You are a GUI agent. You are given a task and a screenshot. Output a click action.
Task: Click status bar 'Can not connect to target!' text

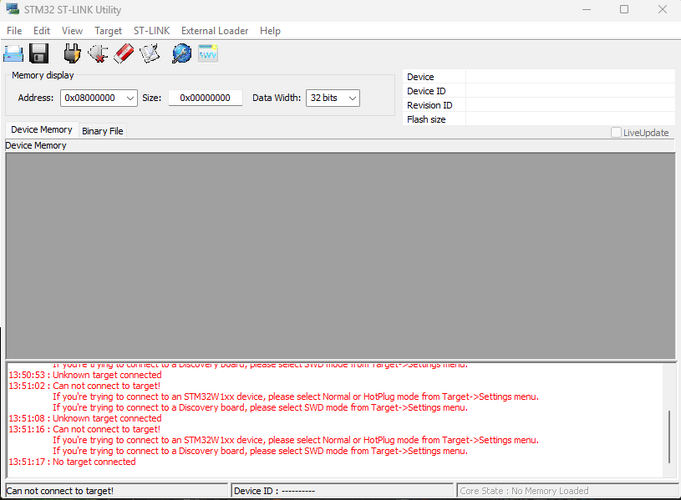(60, 491)
